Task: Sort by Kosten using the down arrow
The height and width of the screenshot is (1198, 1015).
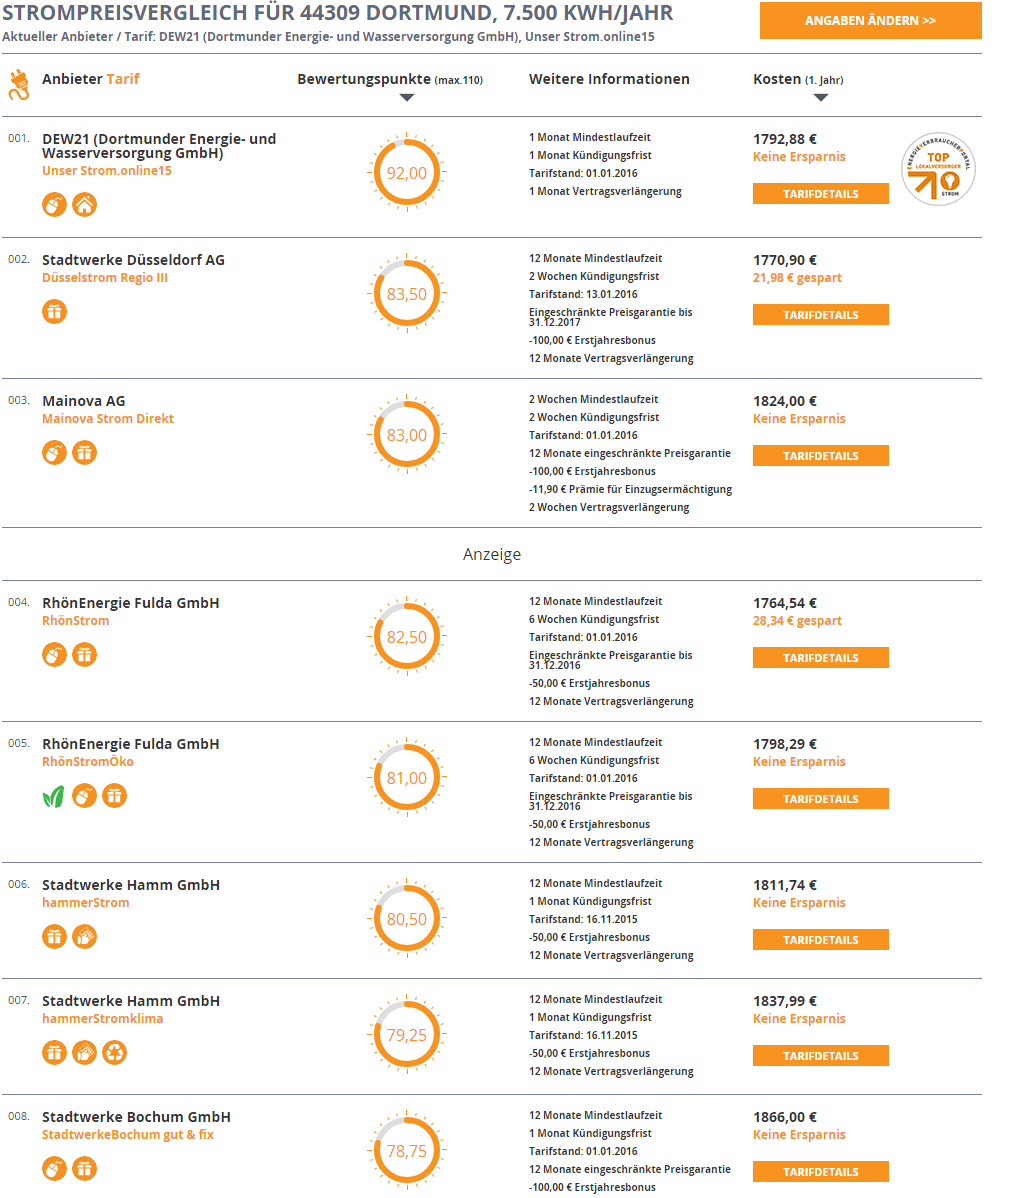Action: 821,98
